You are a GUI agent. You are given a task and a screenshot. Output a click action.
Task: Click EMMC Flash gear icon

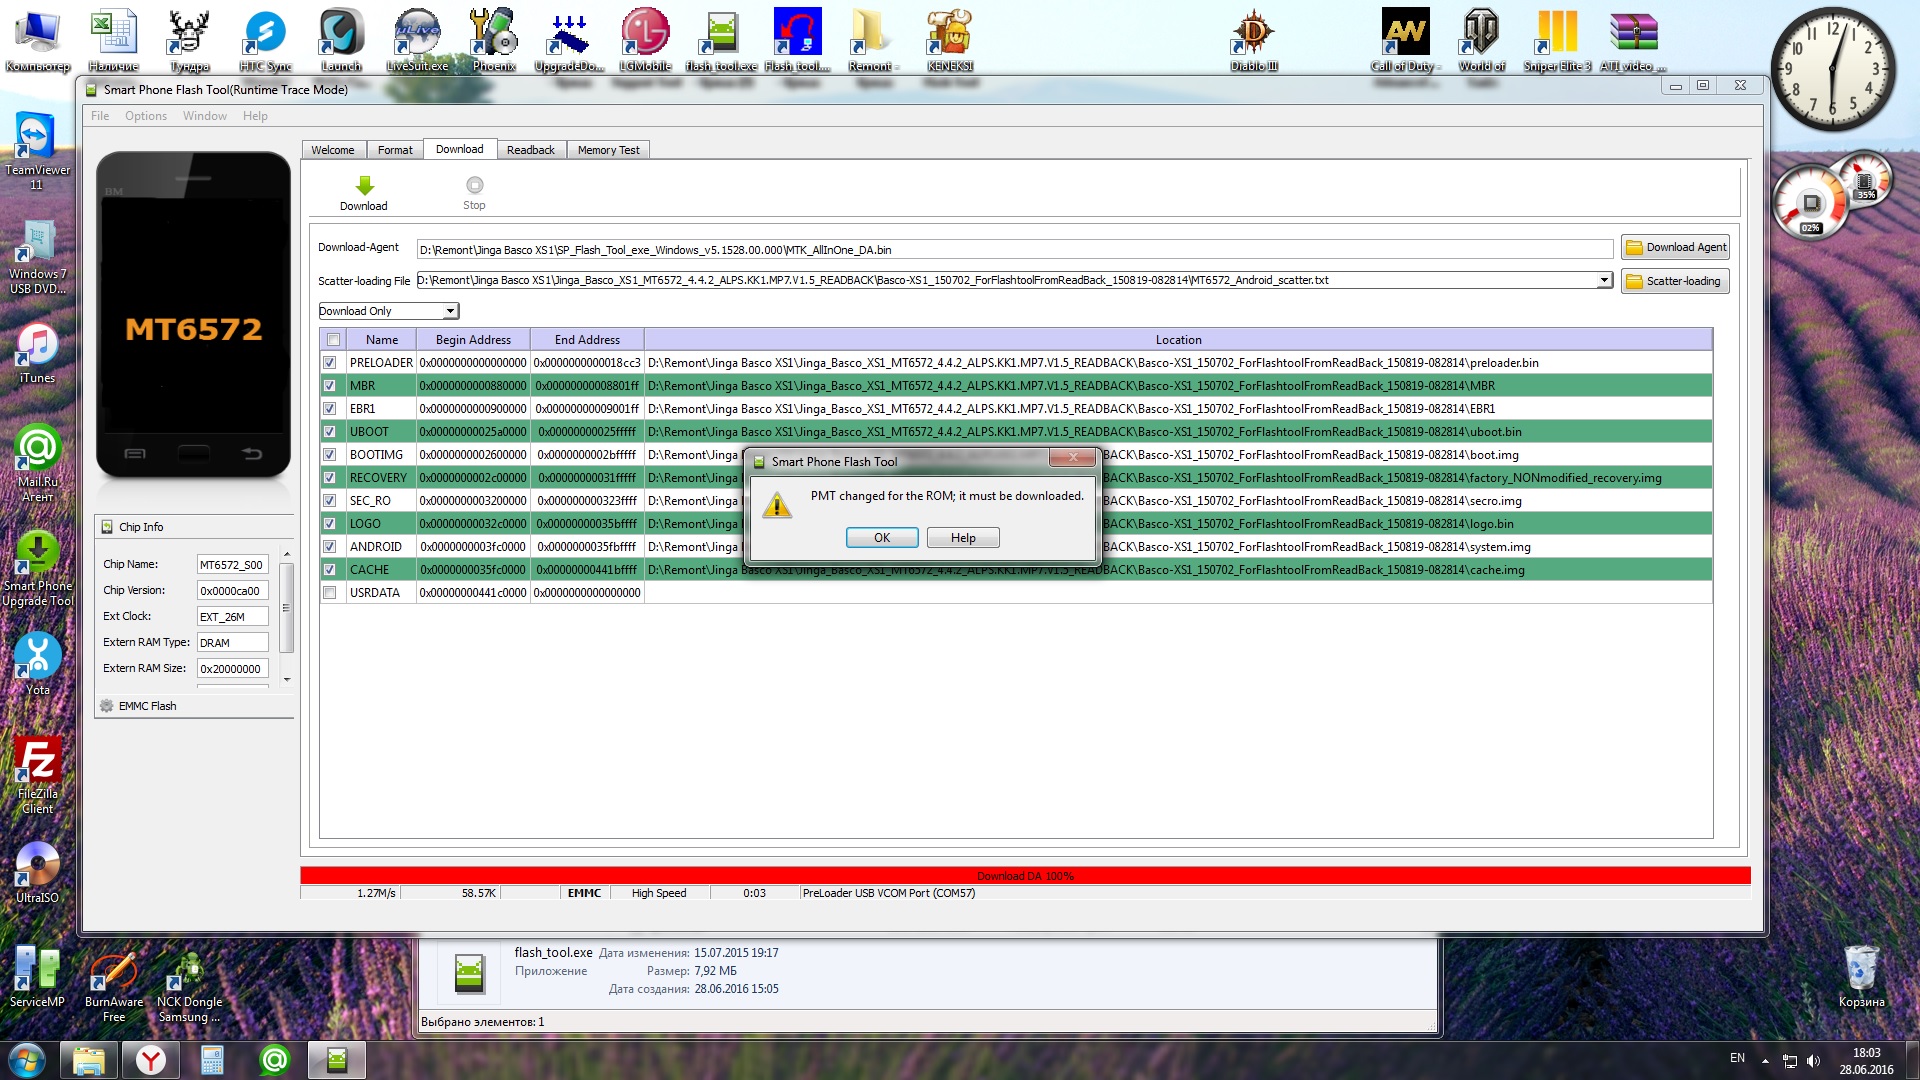107,706
